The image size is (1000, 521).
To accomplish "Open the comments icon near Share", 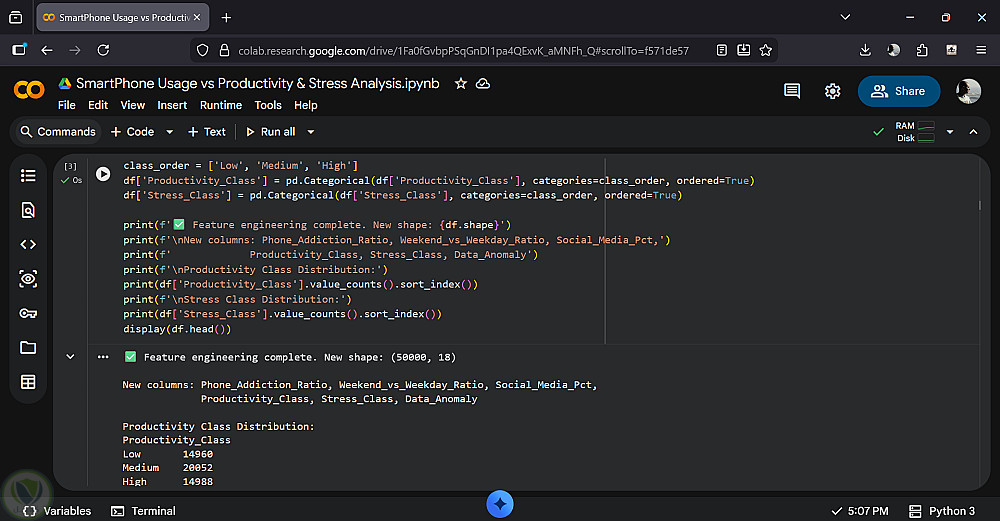I will [792, 91].
